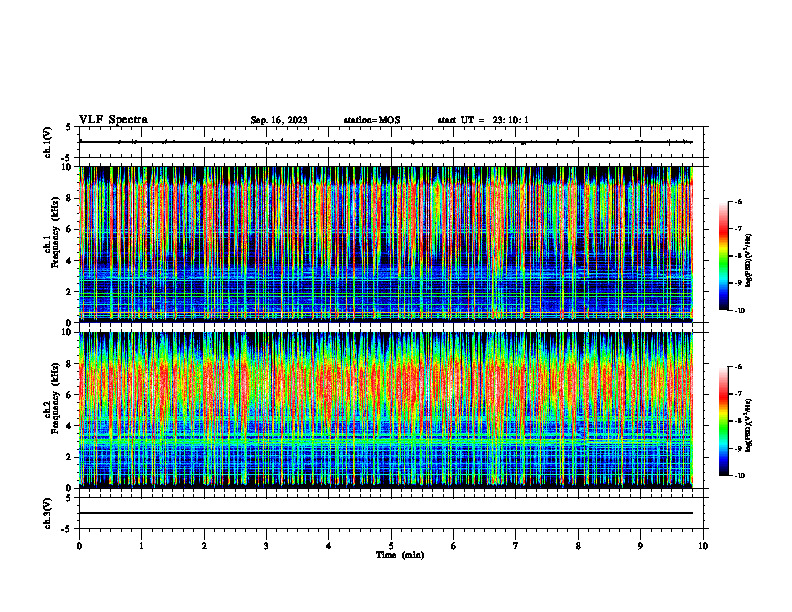Click the "station=MOS" header label
The width and height of the screenshot is (792, 612).
(x=372, y=120)
